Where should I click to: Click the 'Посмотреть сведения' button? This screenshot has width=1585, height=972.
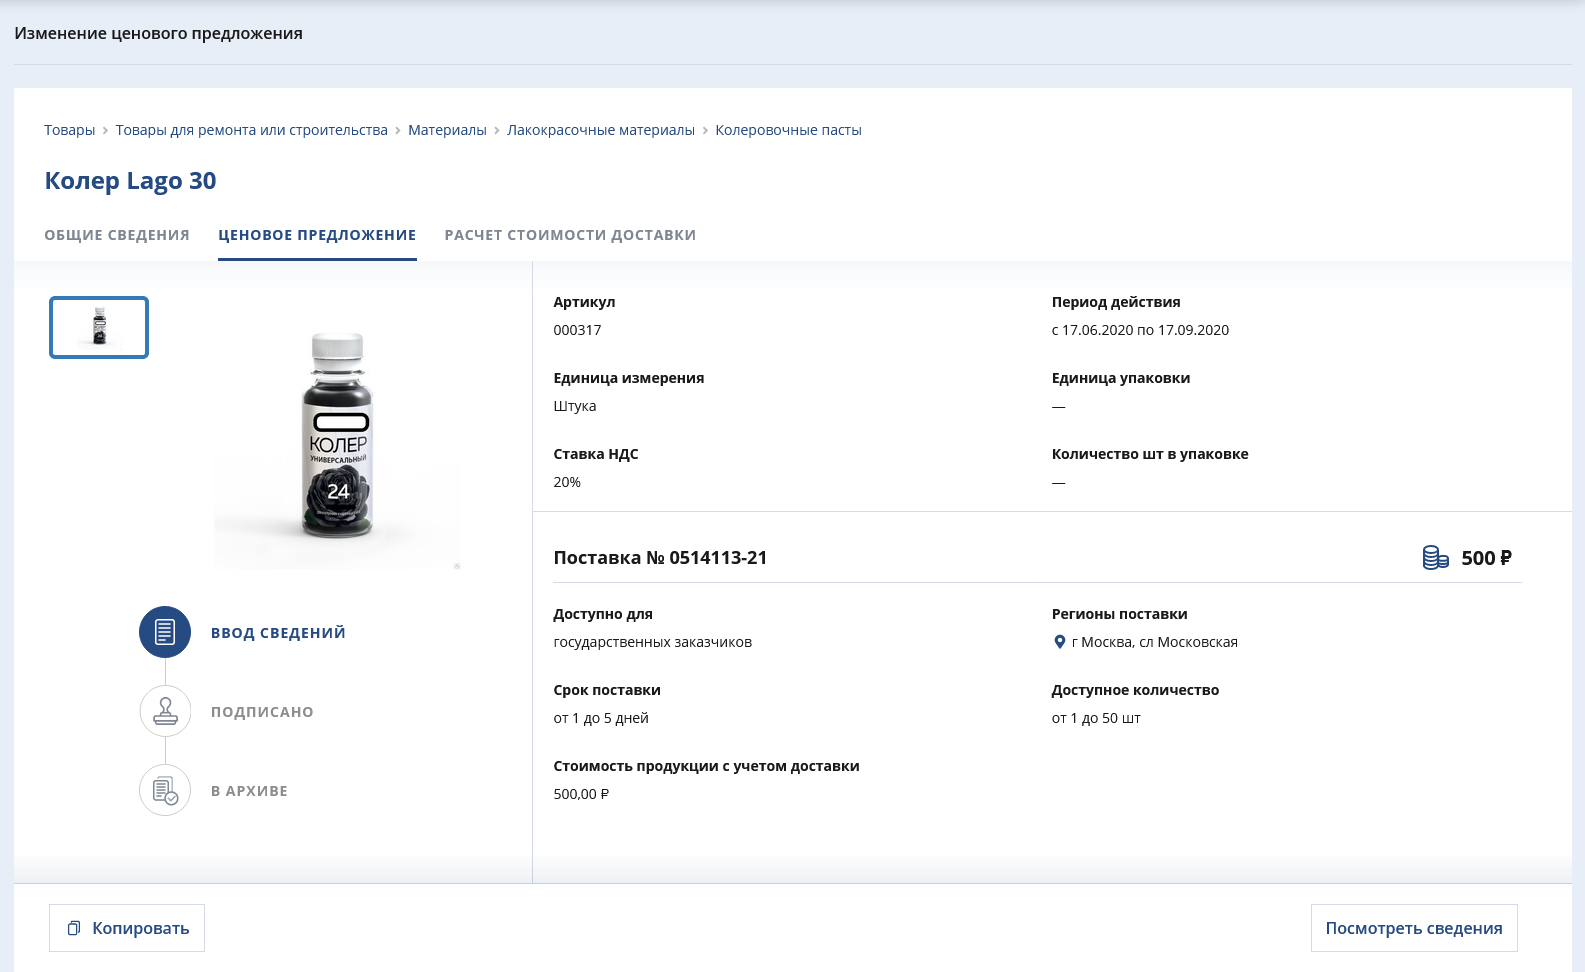pyautogui.click(x=1414, y=928)
